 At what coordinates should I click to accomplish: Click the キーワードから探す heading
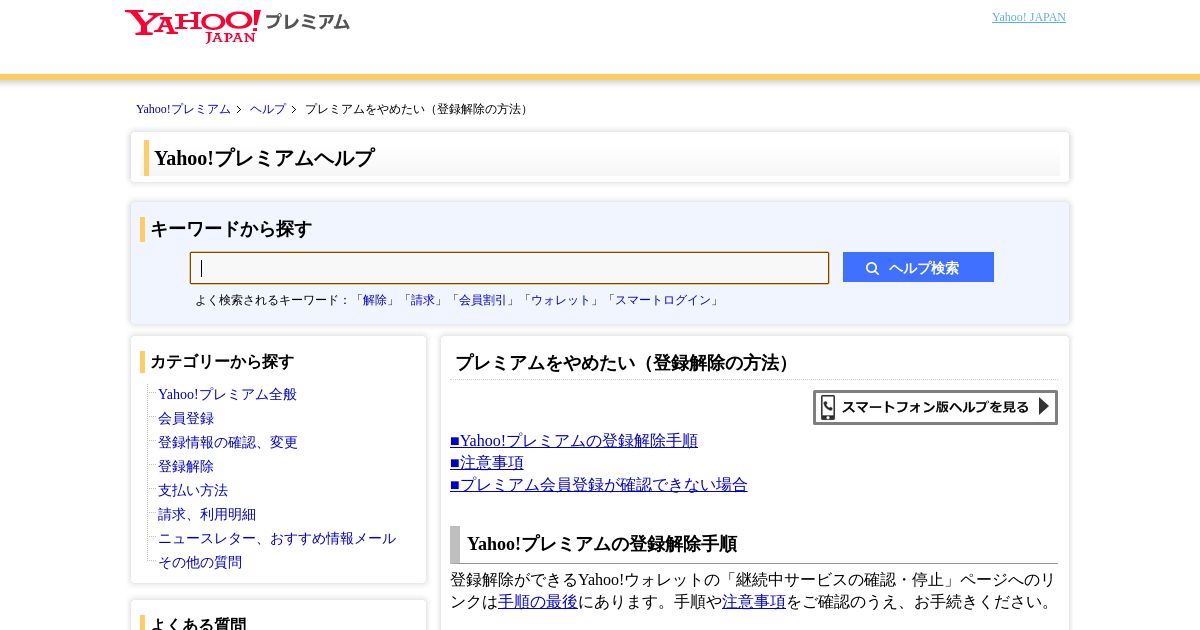tap(231, 229)
